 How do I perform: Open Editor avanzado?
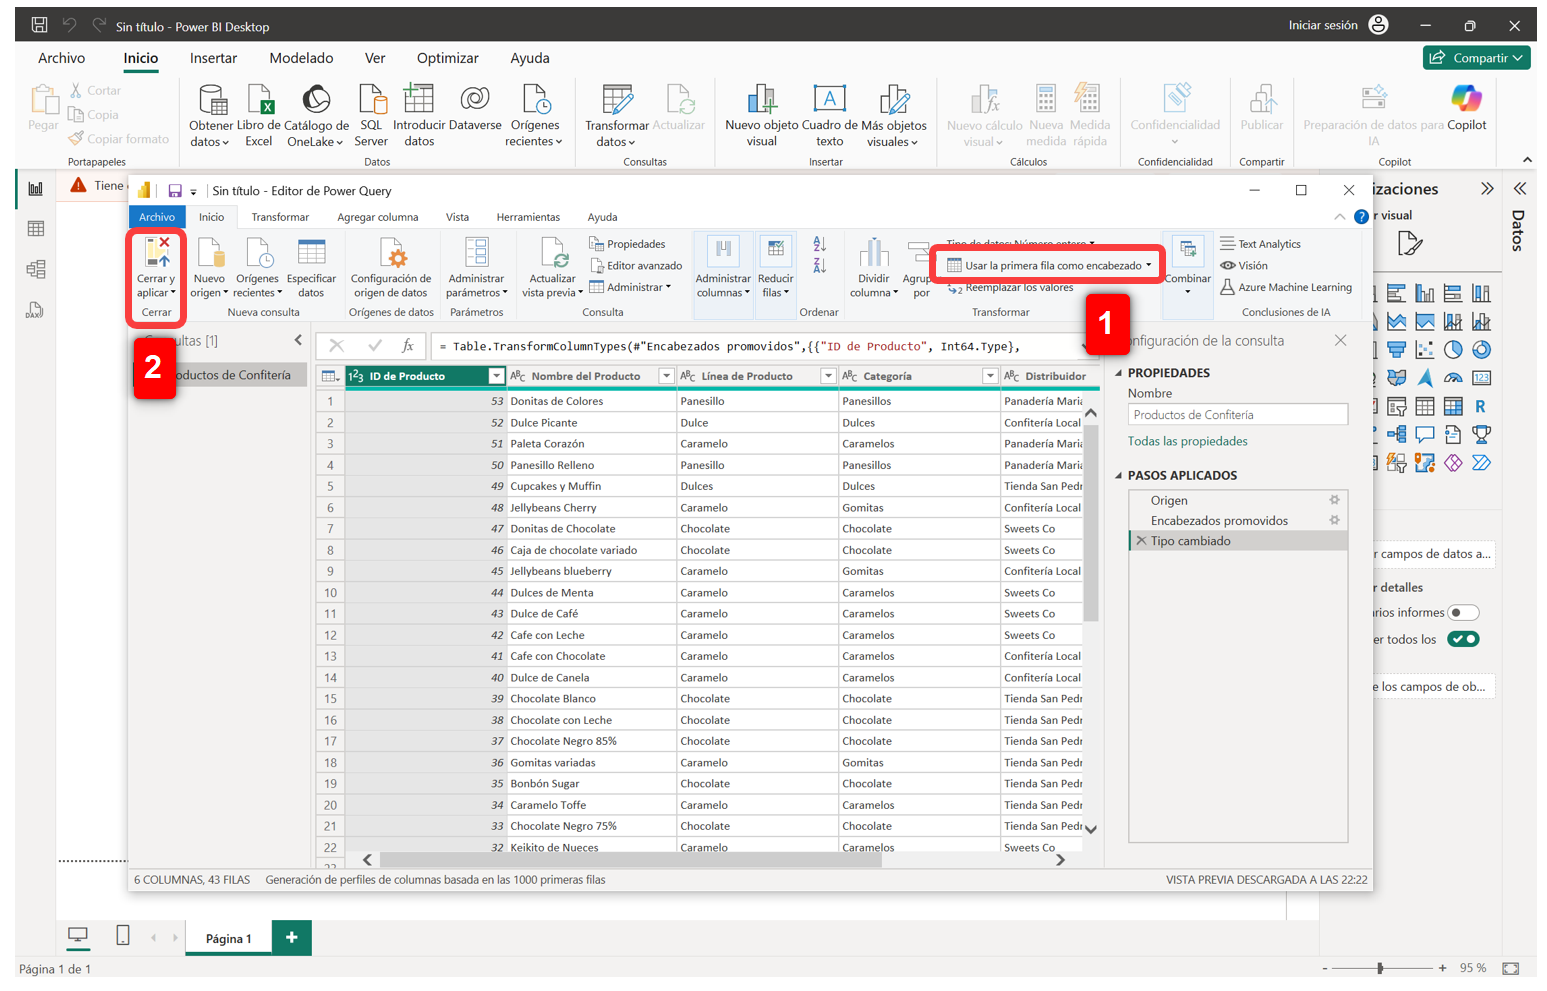click(636, 266)
